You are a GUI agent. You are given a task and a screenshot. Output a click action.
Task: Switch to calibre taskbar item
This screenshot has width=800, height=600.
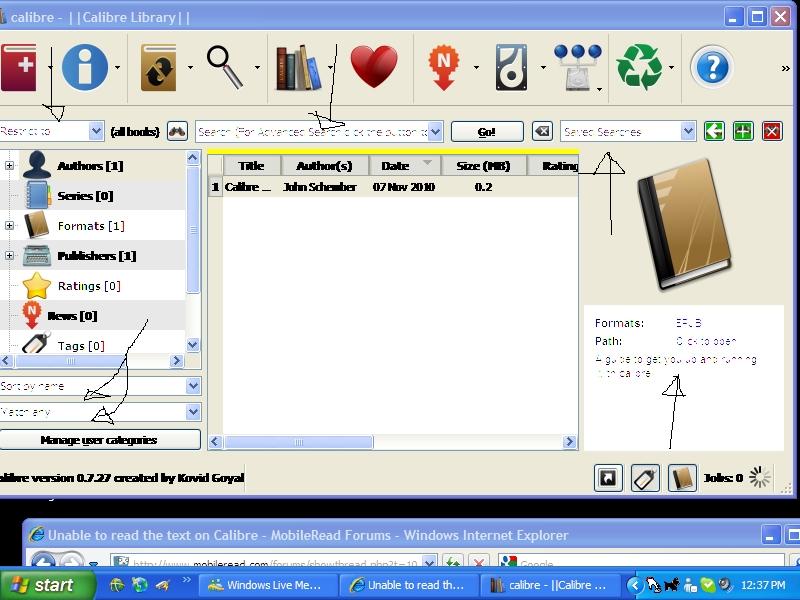(550, 585)
